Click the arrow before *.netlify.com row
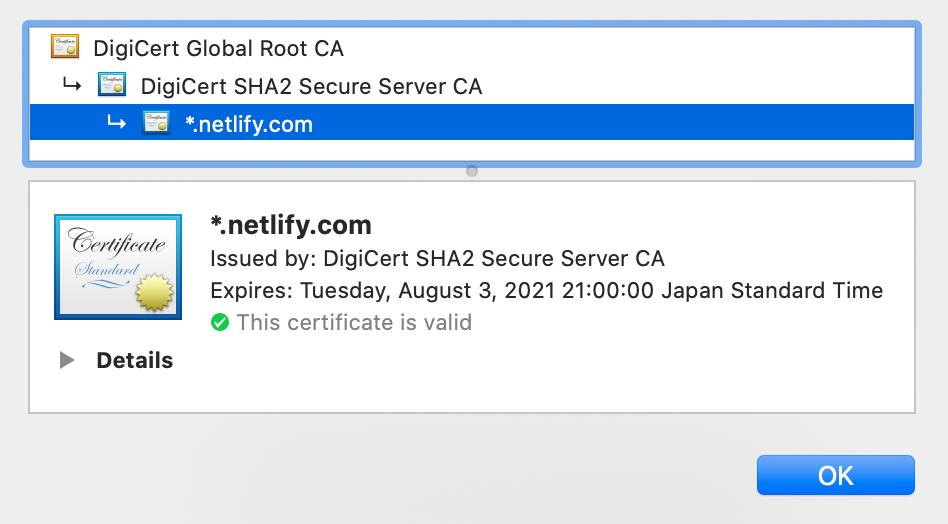Image resolution: width=948 pixels, height=524 pixels. (116, 123)
